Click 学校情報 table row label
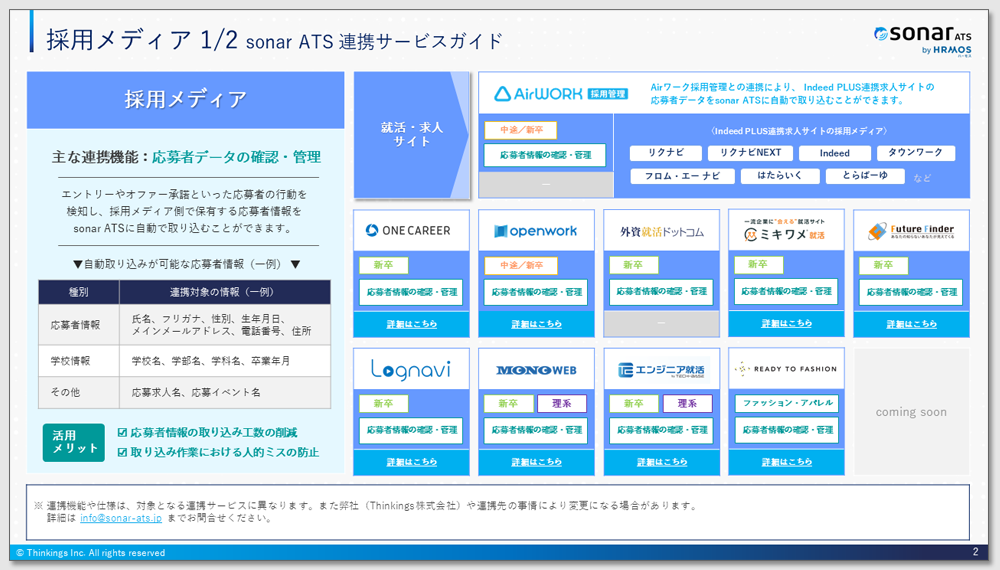The image size is (1000, 570). [70, 361]
